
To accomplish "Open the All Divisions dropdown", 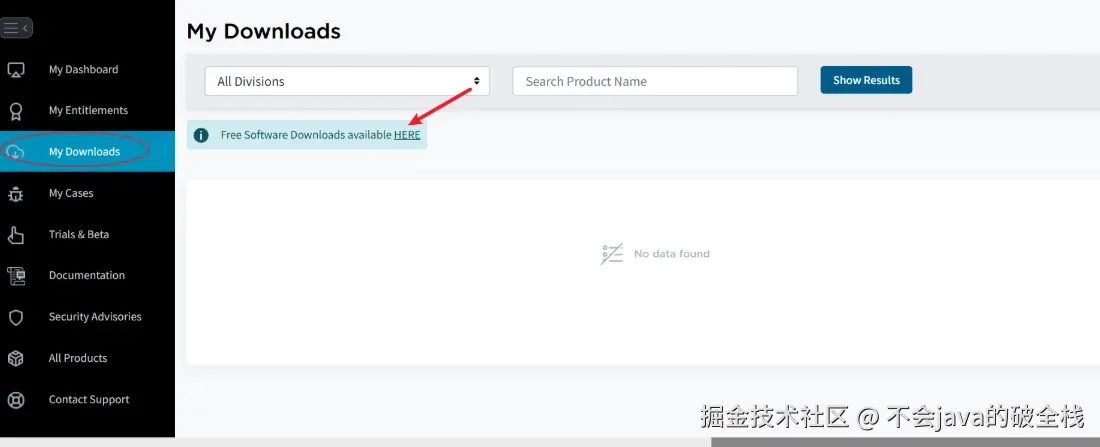I will tap(347, 81).
